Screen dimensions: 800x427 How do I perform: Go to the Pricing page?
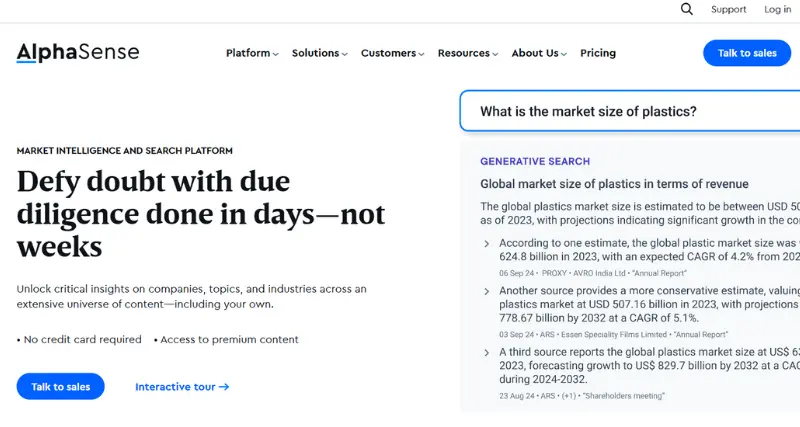tap(598, 54)
